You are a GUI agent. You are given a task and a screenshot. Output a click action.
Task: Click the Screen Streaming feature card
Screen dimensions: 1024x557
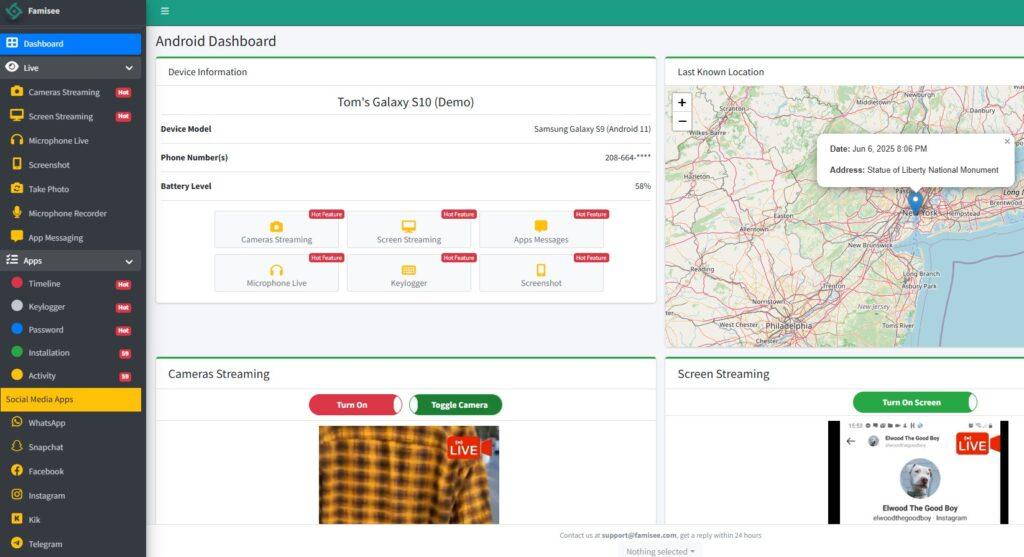pyautogui.click(x=409, y=229)
